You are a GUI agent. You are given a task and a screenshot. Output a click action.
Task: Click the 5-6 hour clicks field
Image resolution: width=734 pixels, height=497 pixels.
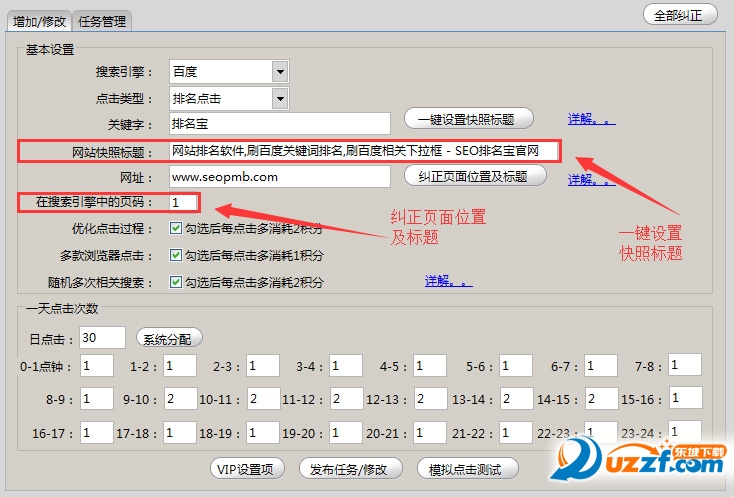tap(516, 365)
